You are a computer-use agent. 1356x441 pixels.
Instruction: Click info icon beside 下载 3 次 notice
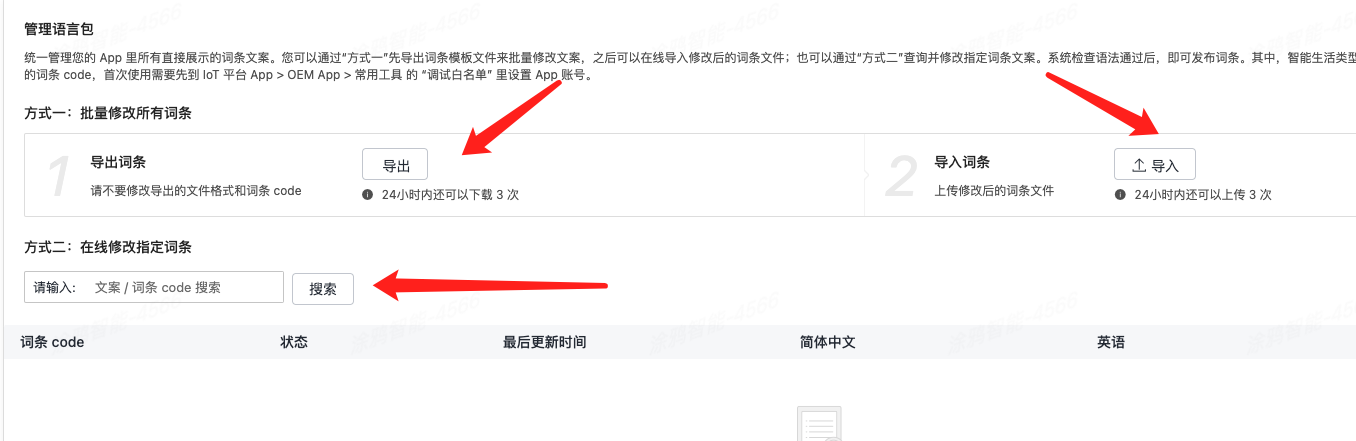coord(367,195)
